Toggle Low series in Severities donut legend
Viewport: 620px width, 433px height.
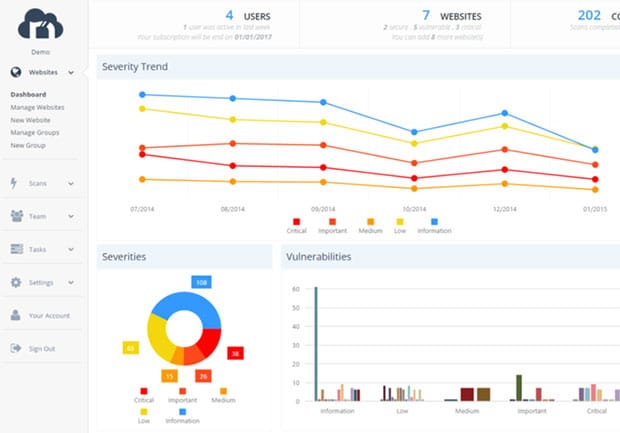coord(144,410)
